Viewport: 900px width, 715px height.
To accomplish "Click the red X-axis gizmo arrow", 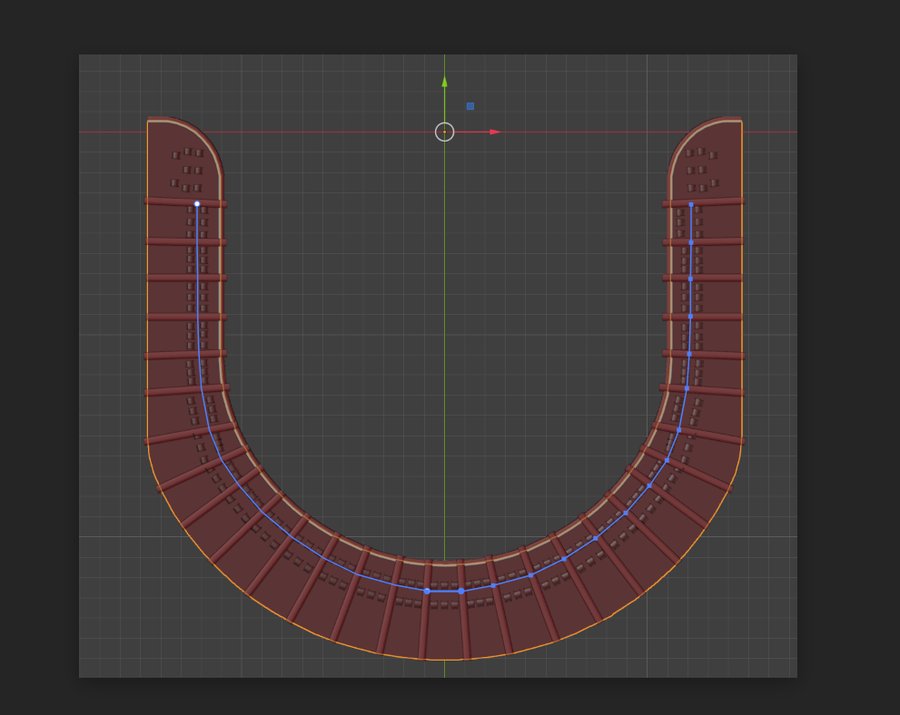I will tap(495, 132).
